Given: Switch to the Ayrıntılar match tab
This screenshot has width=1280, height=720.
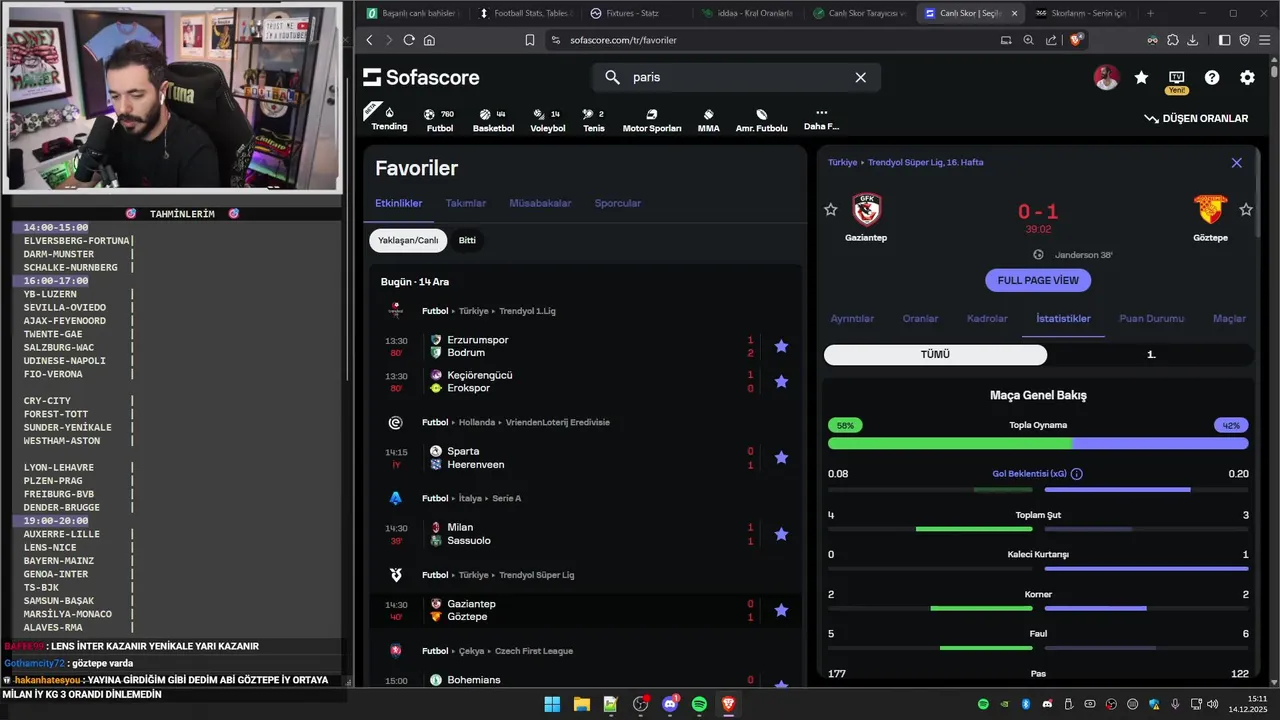Looking at the screenshot, I should [852, 319].
